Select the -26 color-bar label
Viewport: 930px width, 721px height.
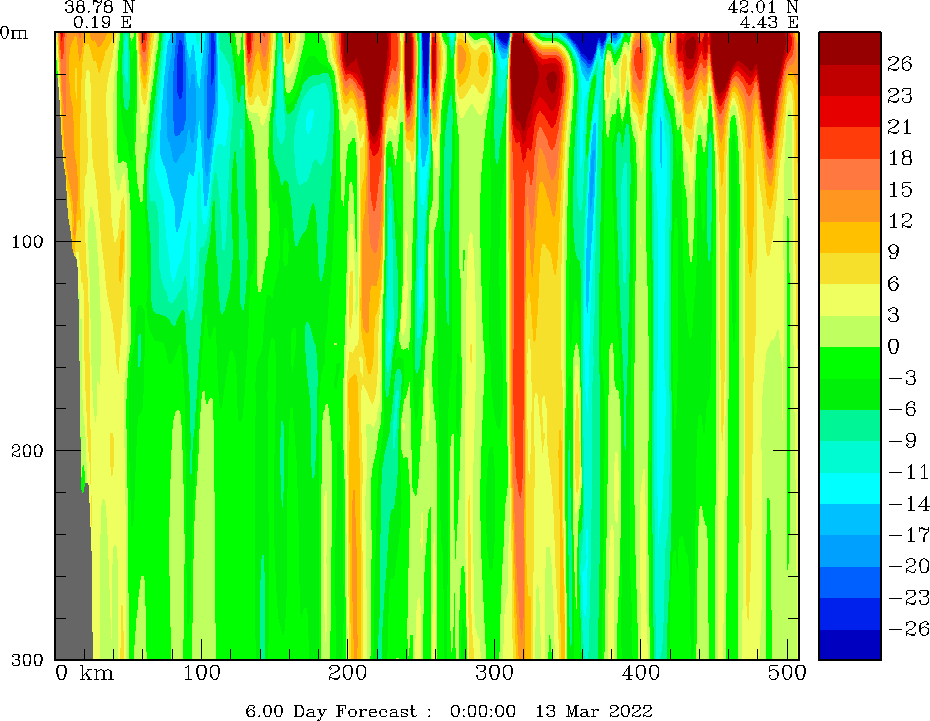coord(909,629)
